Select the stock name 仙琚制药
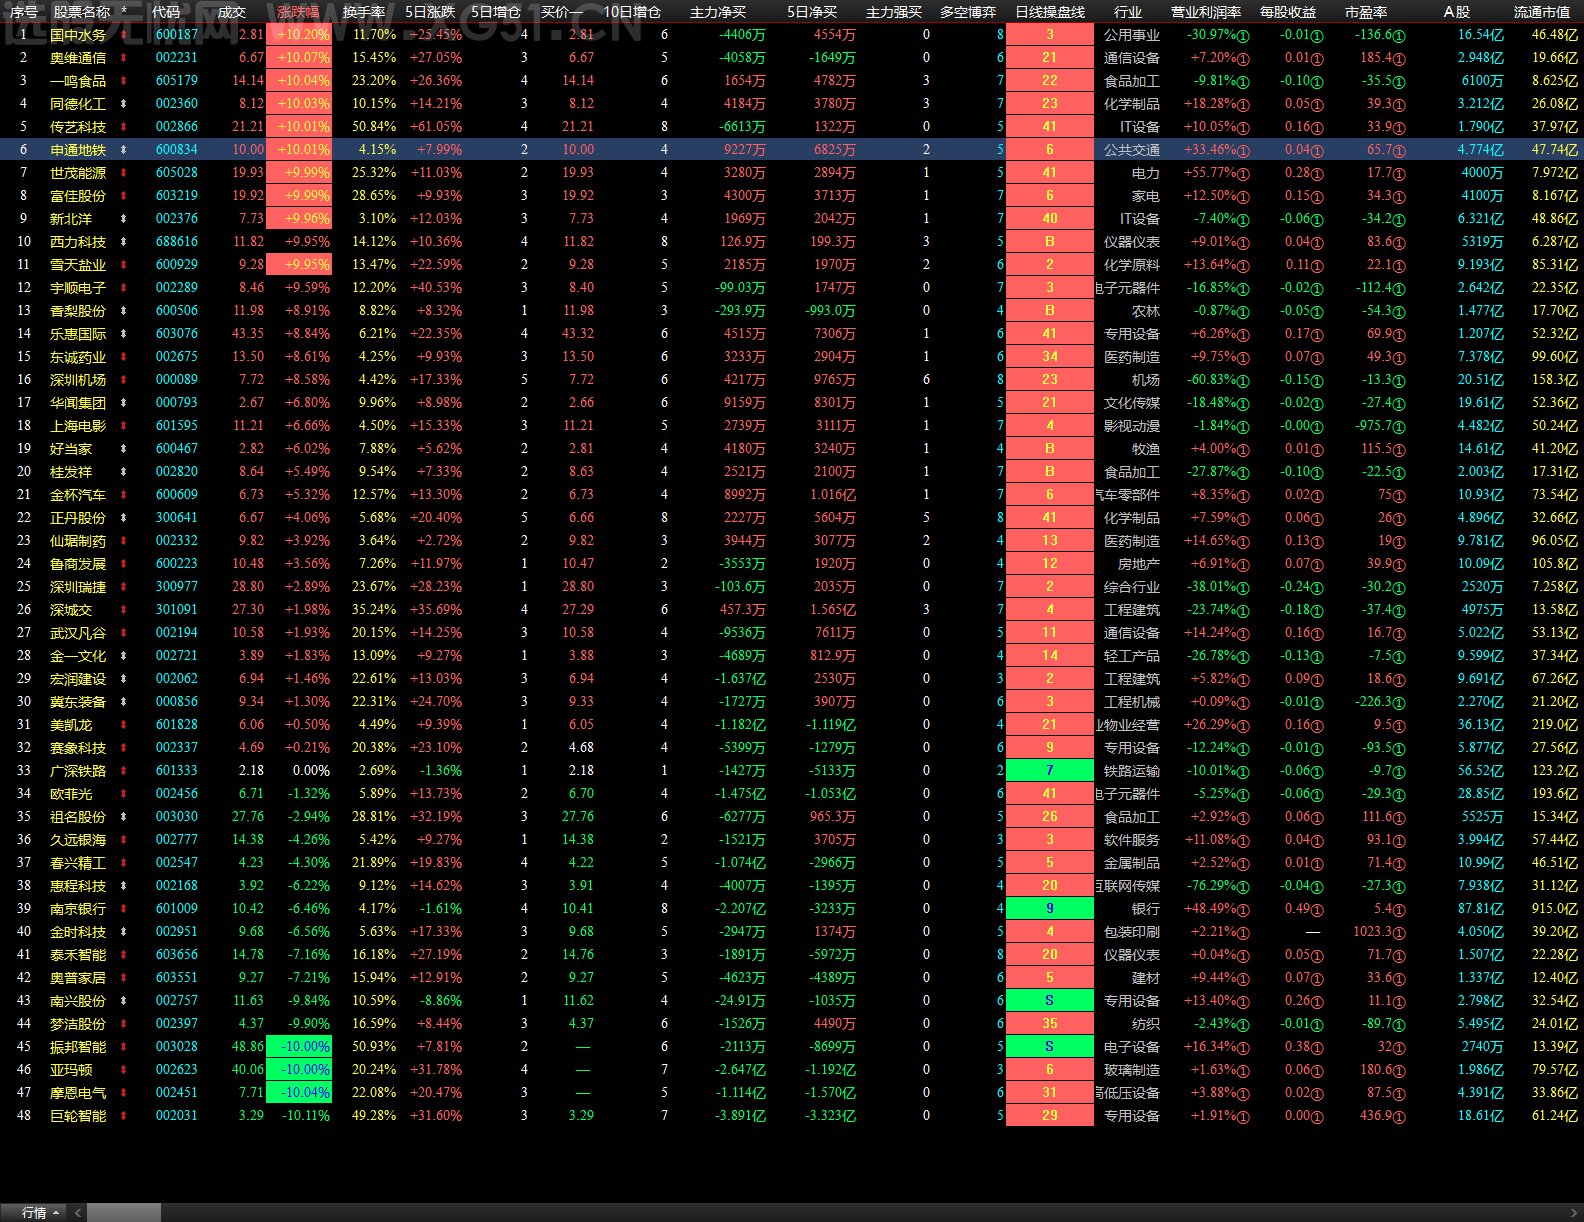The image size is (1584, 1222). [x=78, y=541]
